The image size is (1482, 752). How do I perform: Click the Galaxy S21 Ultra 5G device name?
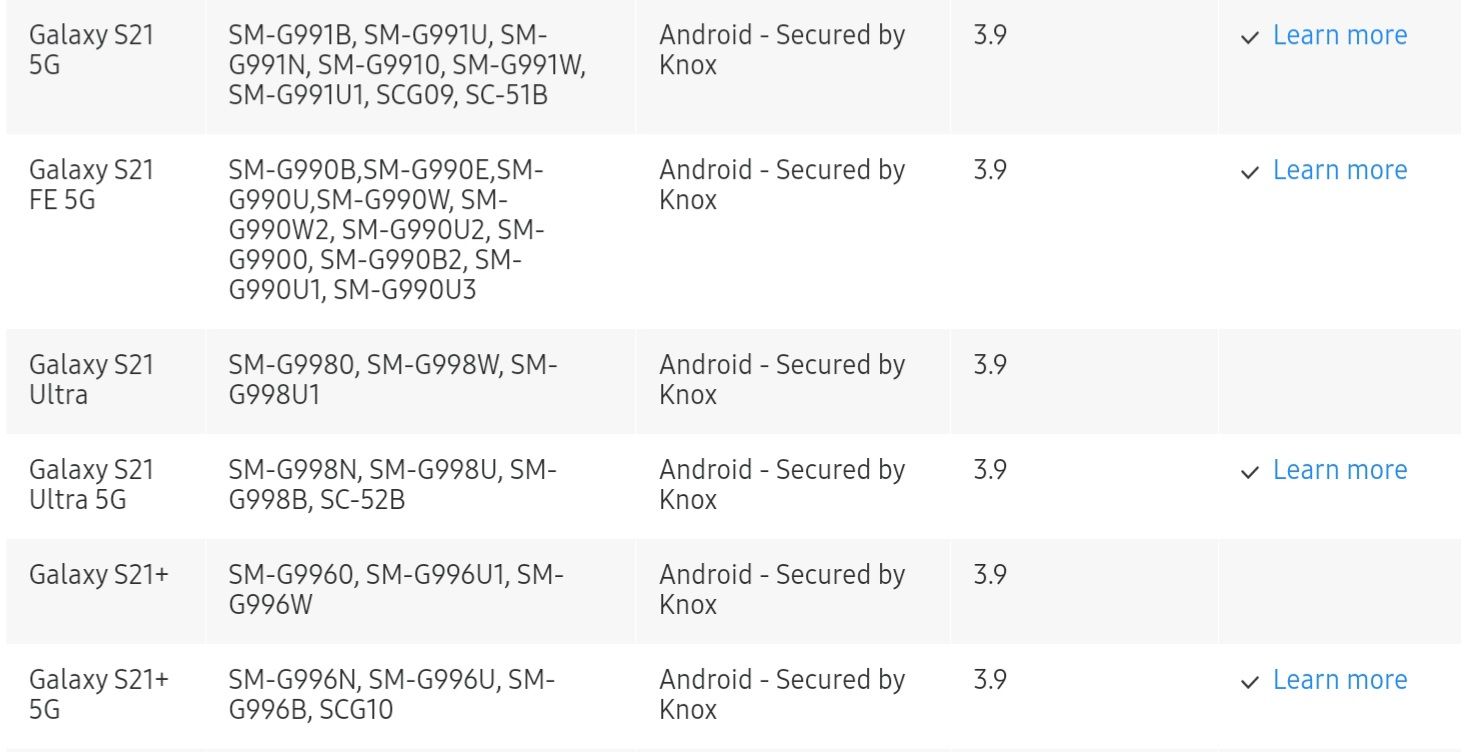coord(91,485)
